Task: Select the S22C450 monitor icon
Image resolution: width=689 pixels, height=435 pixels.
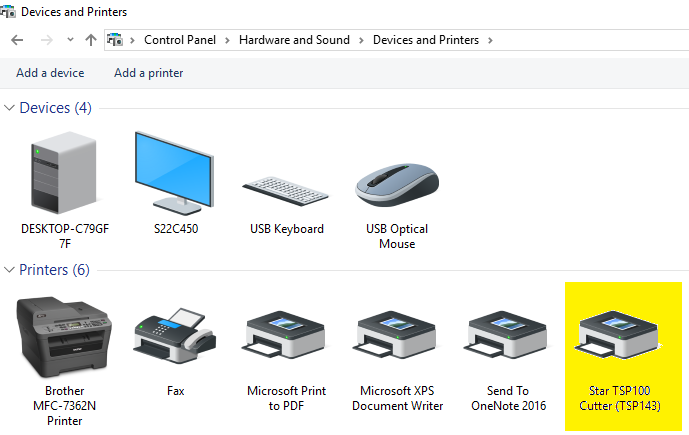Action: pos(174,173)
